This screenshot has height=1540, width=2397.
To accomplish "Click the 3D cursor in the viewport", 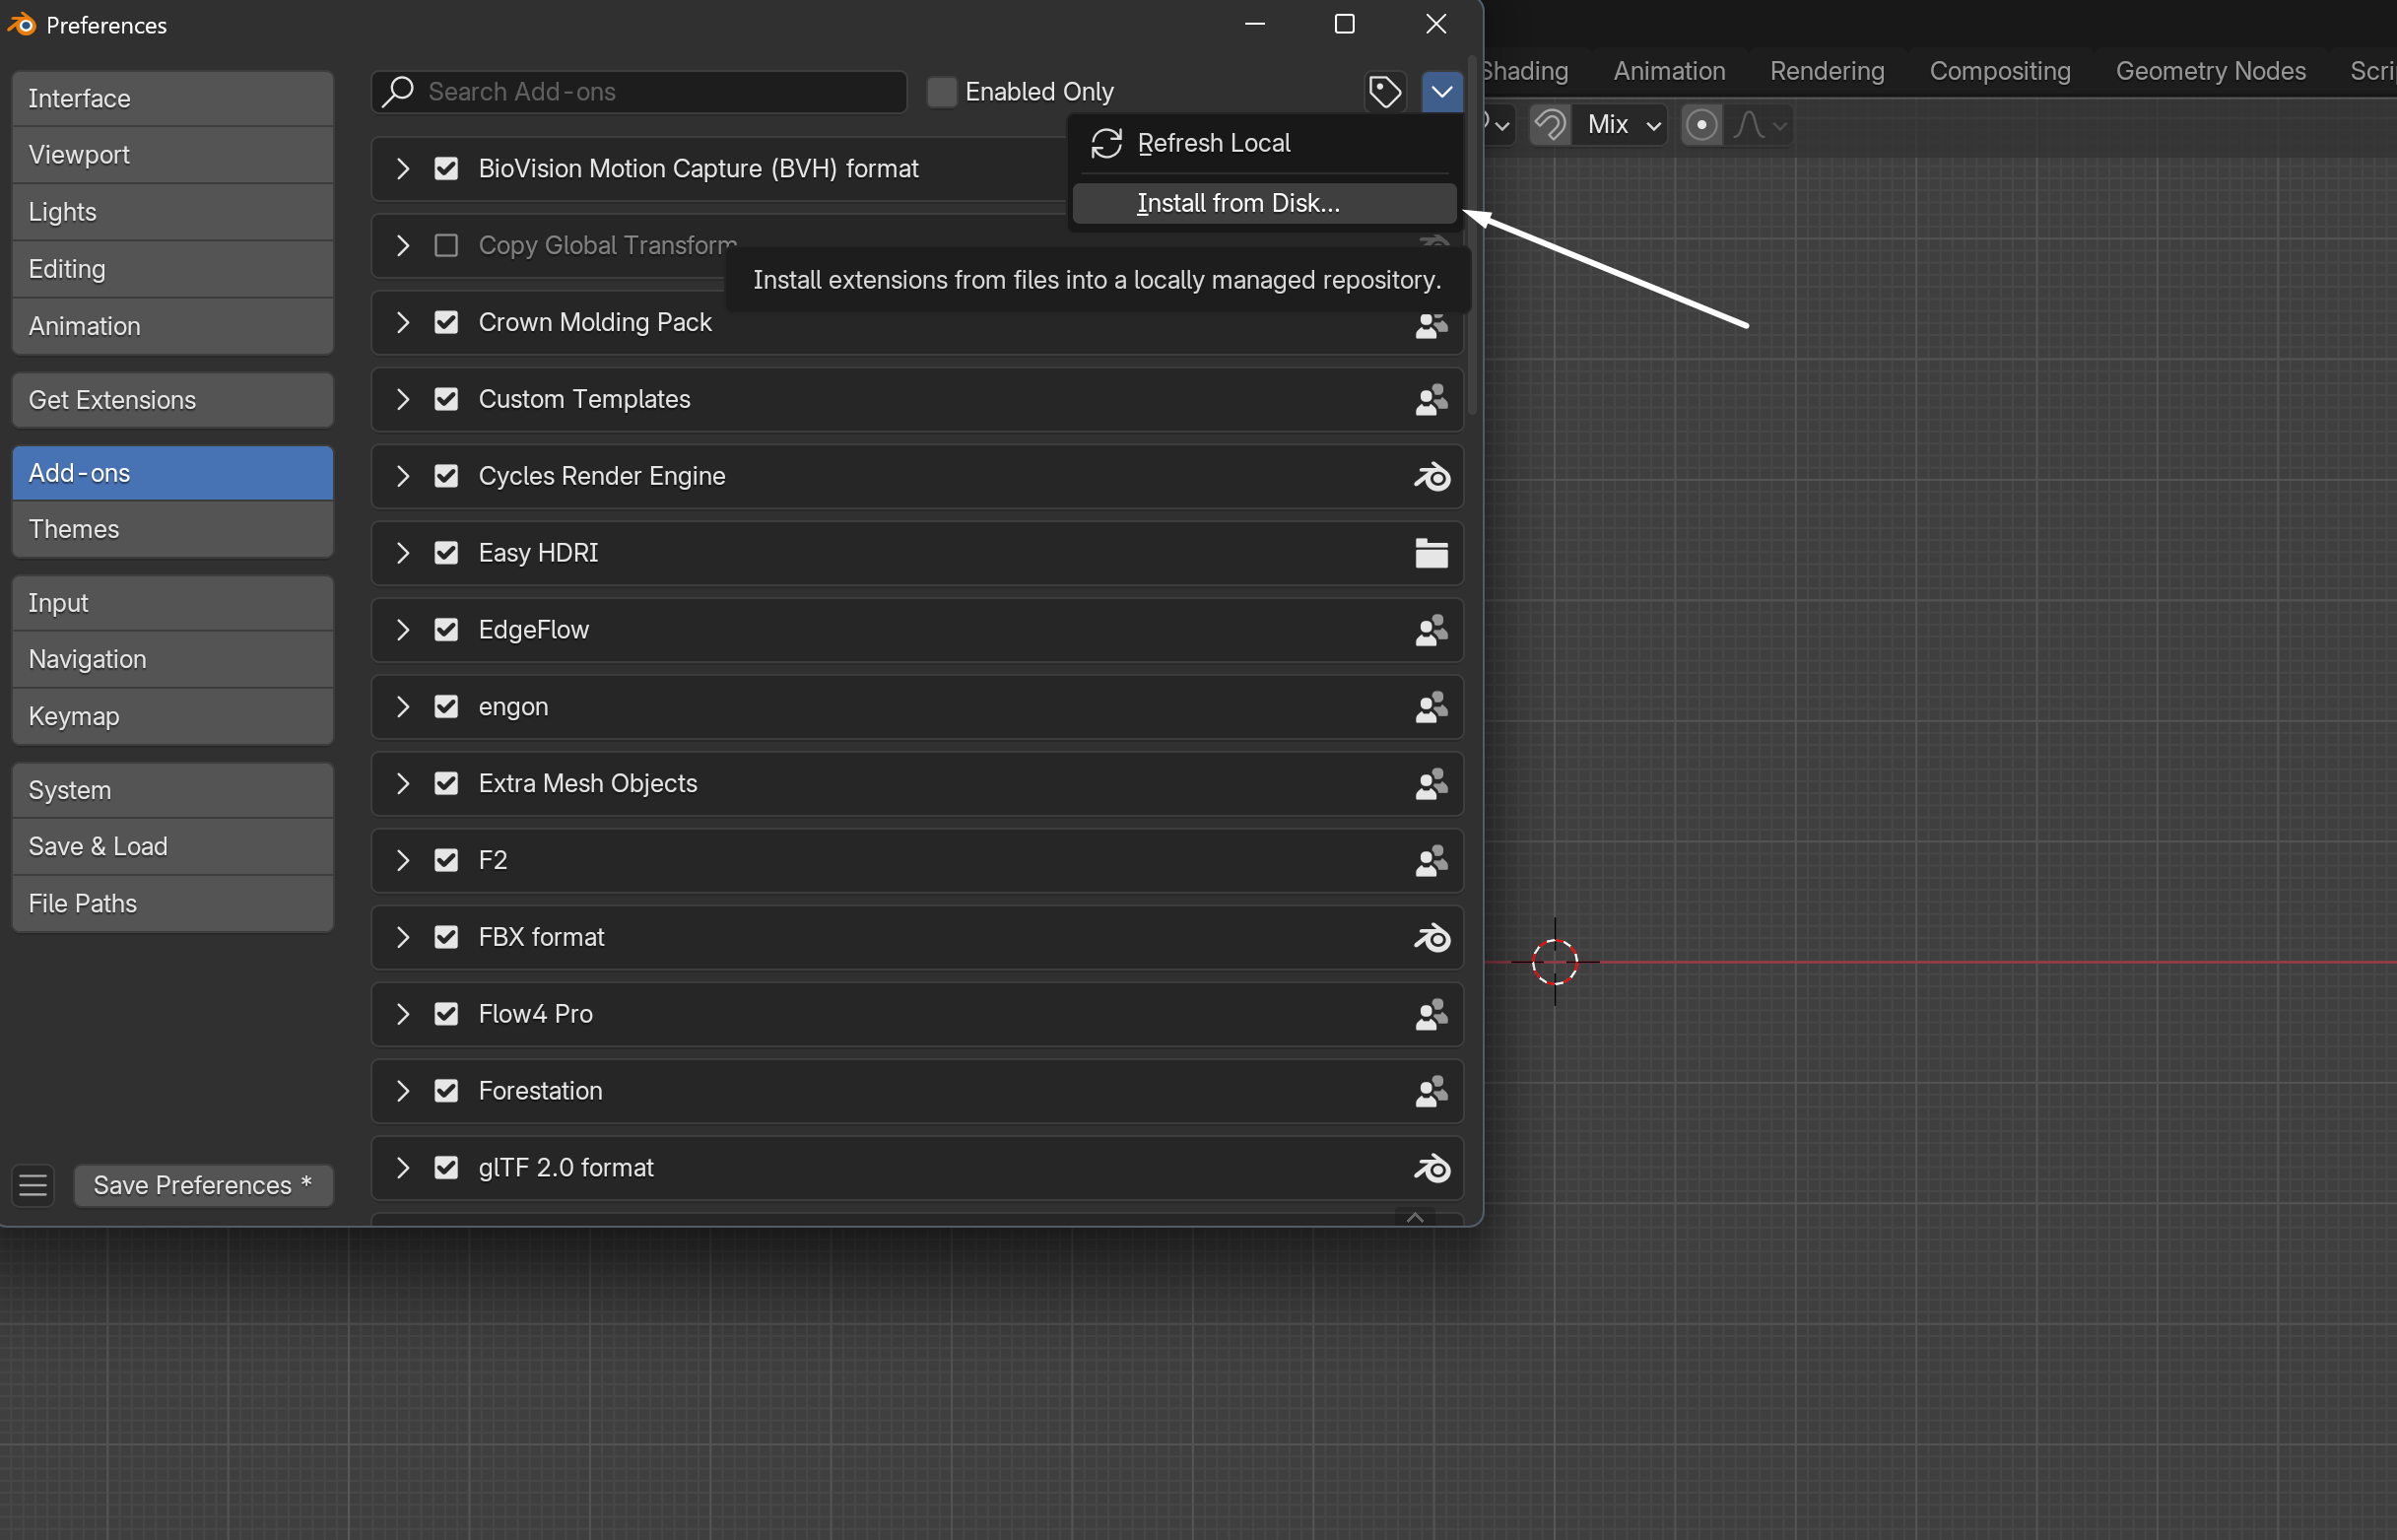I will pos(1554,962).
